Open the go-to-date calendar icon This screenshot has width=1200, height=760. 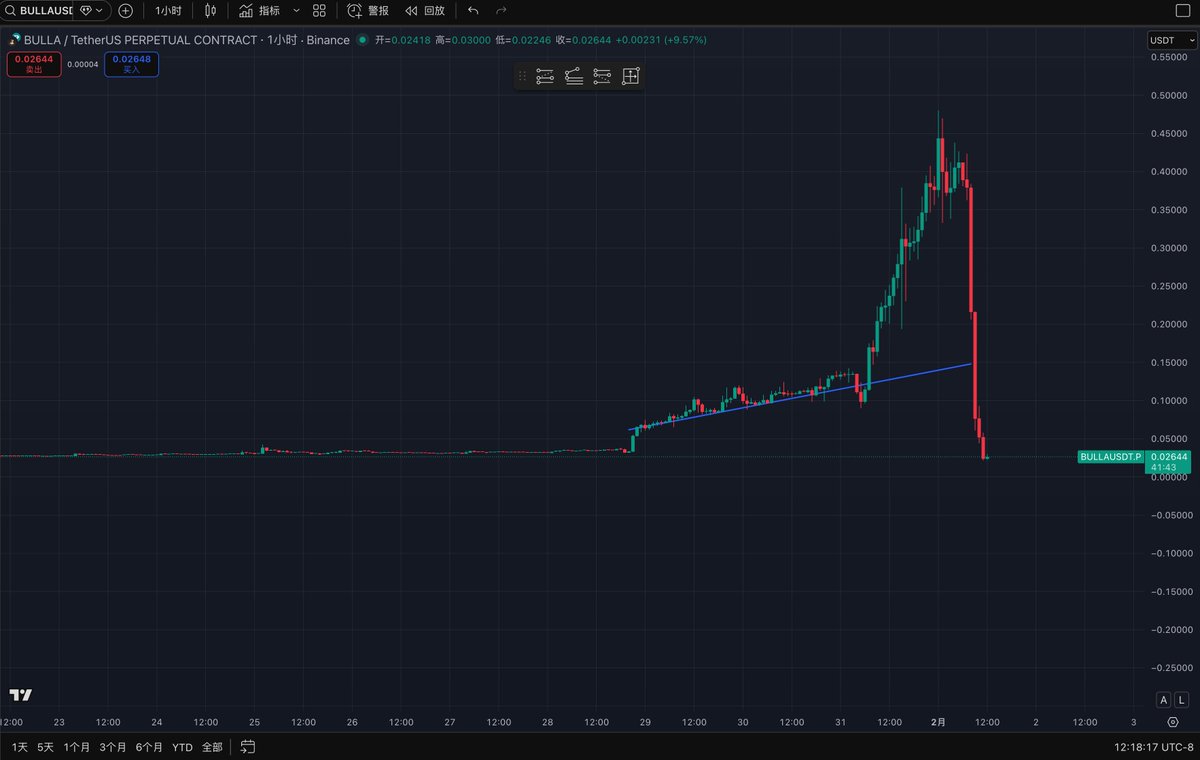coord(248,747)
